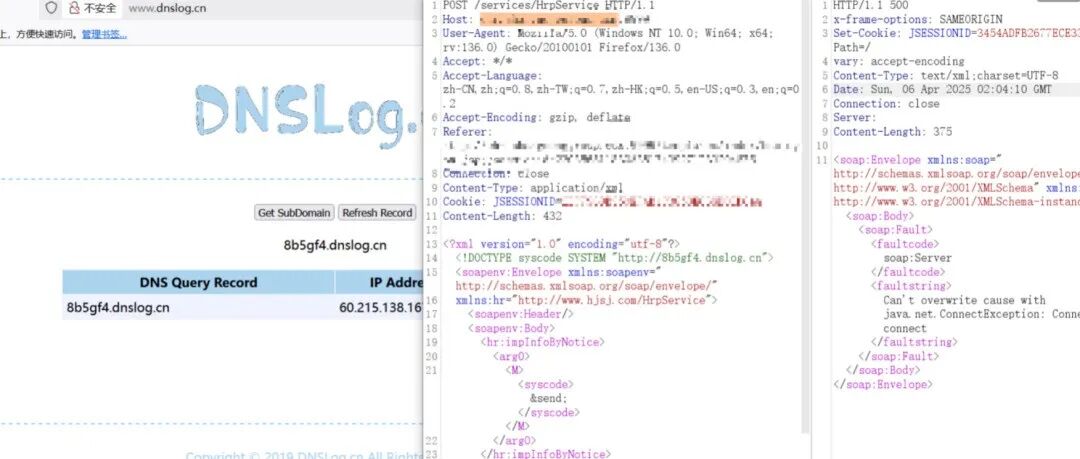Image resolution: width=1080 pixels, height=459 pixels.
Task: Click the soap:Server faultcode value
Action: (917, 258)
